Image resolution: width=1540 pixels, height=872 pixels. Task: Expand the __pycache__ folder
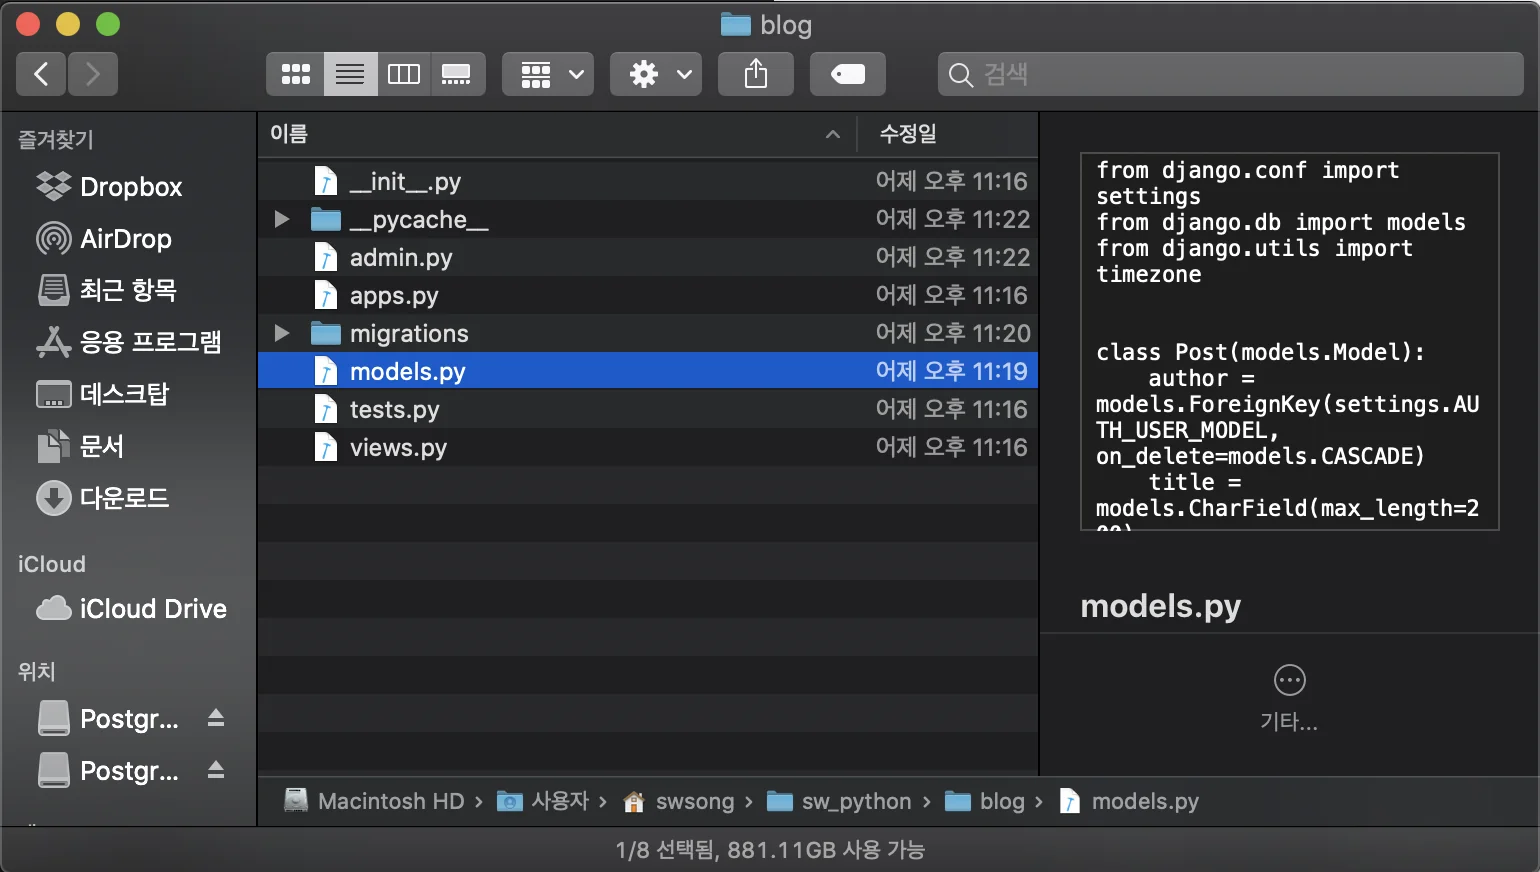[282, 219]
